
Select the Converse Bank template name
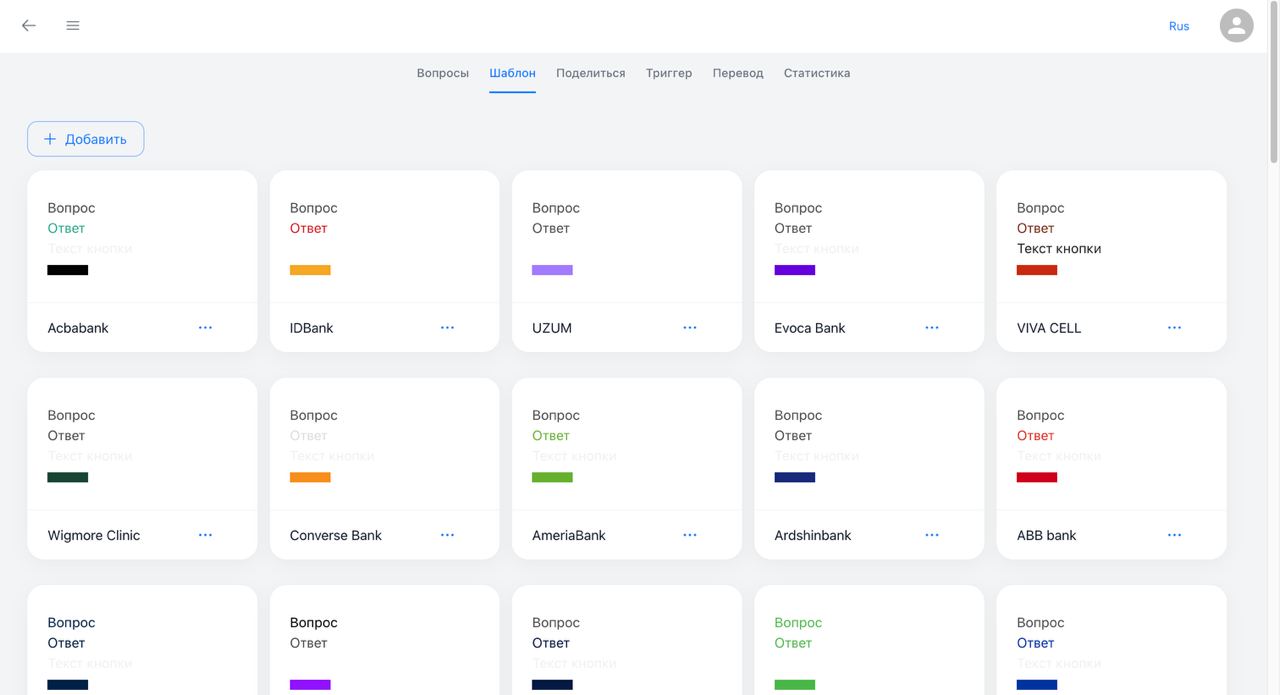pyautogui.click(x=336, y=535)
